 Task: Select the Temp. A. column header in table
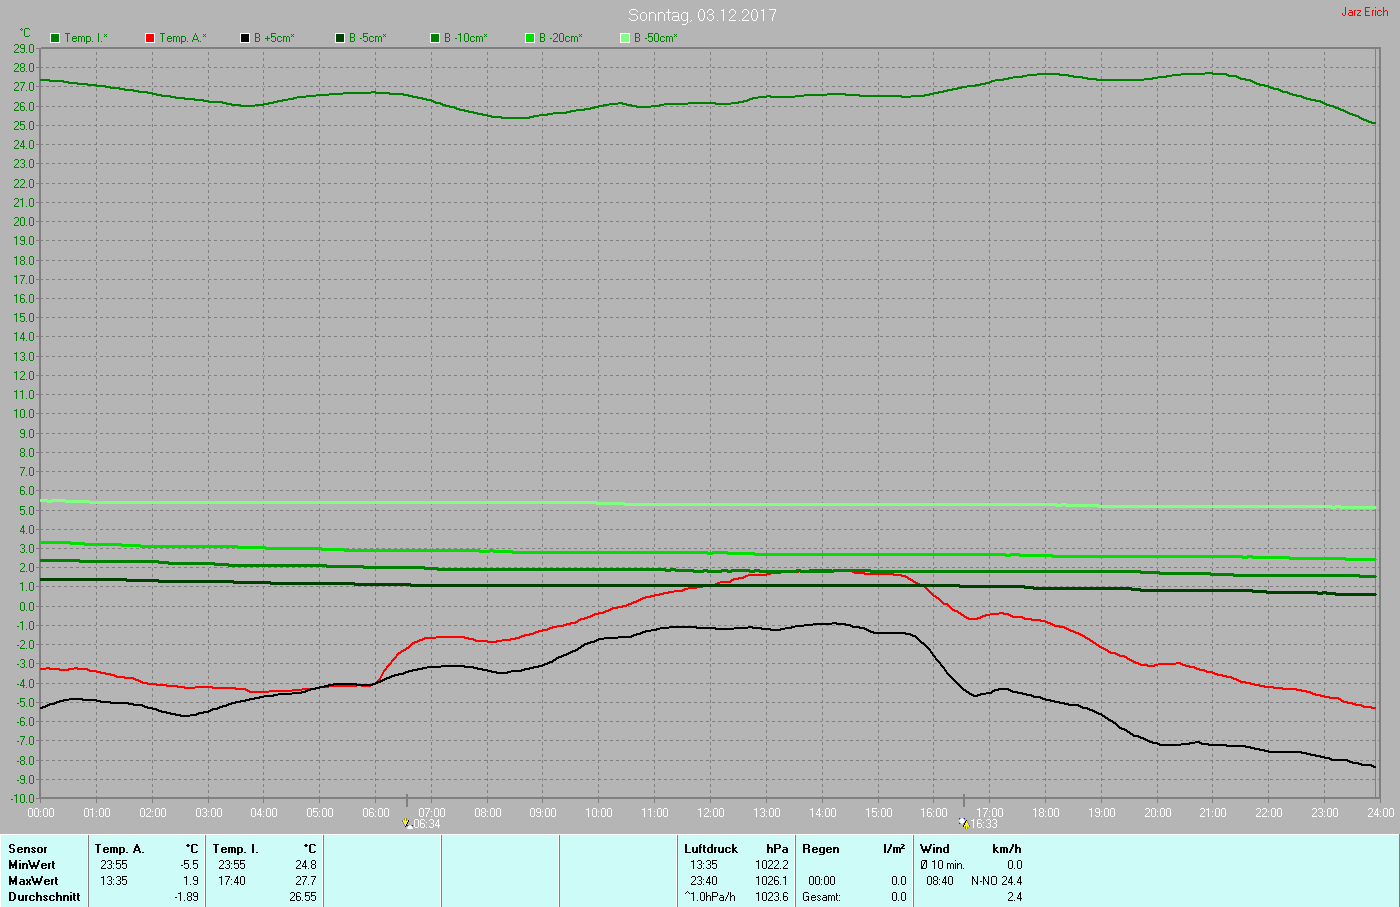(119, 849)
